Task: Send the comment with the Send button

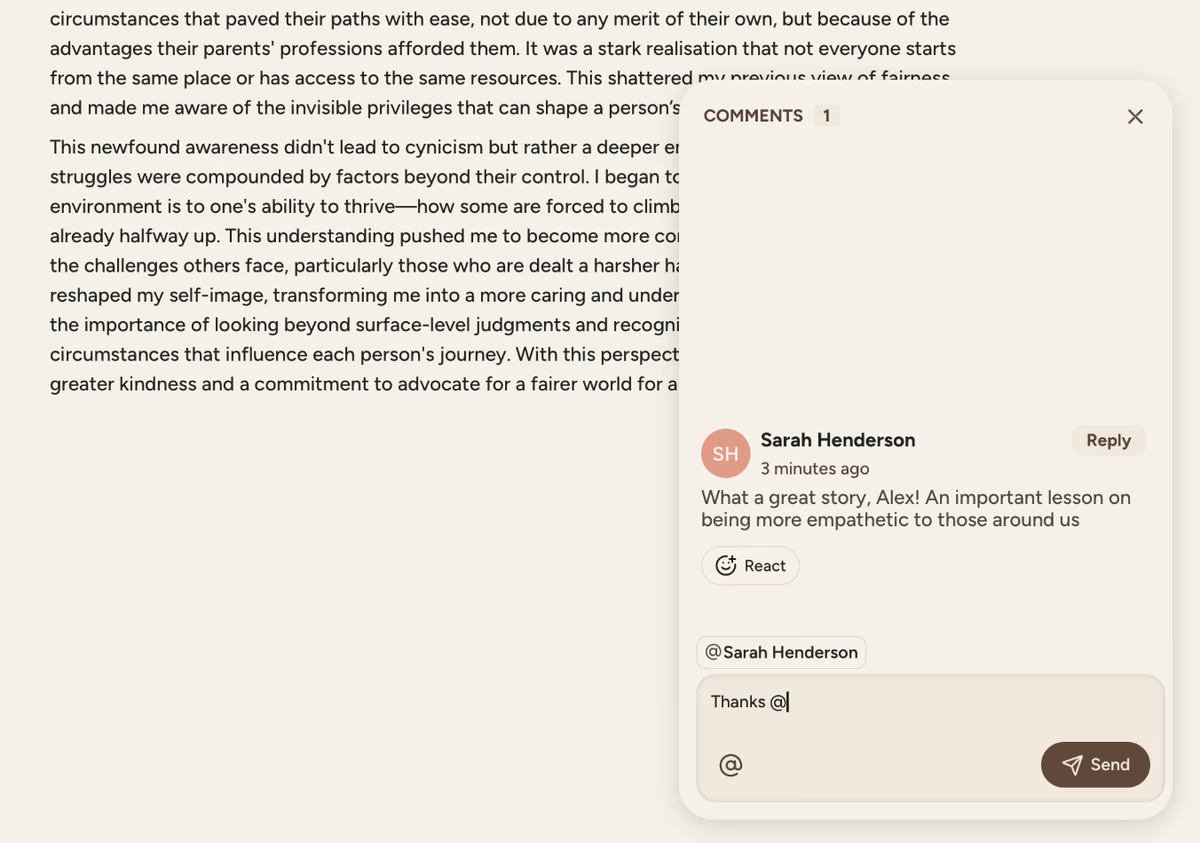Action: [1095, 765]
